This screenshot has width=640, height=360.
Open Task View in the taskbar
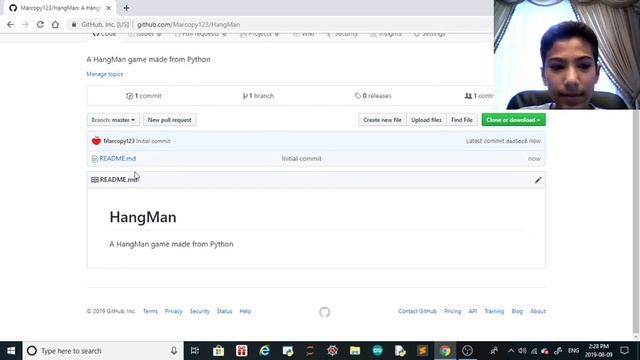point(195,351)
